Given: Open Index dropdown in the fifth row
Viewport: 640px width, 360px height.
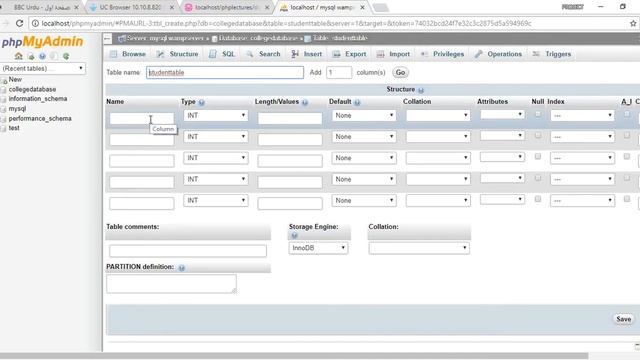Looking at the screenshot, I should (582, 200).
